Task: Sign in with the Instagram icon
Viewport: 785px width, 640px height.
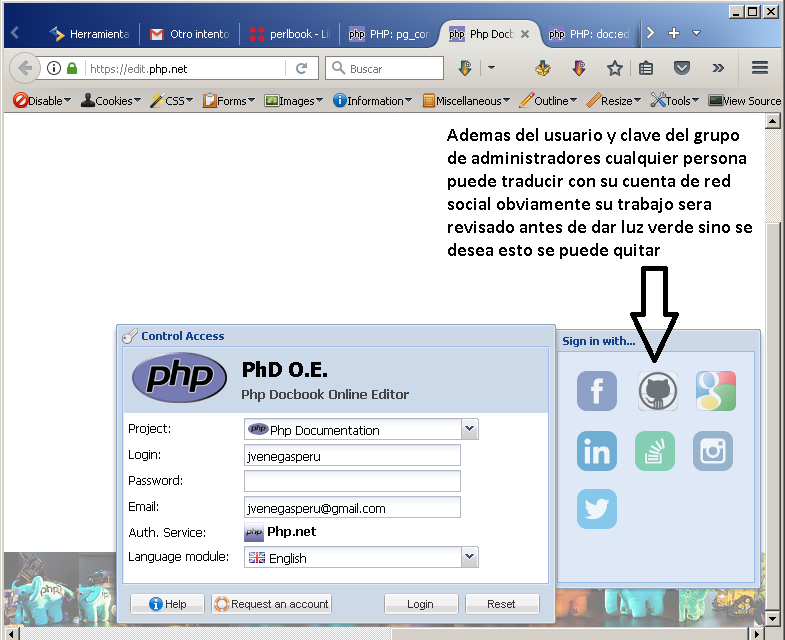Action: click(713, 451)
